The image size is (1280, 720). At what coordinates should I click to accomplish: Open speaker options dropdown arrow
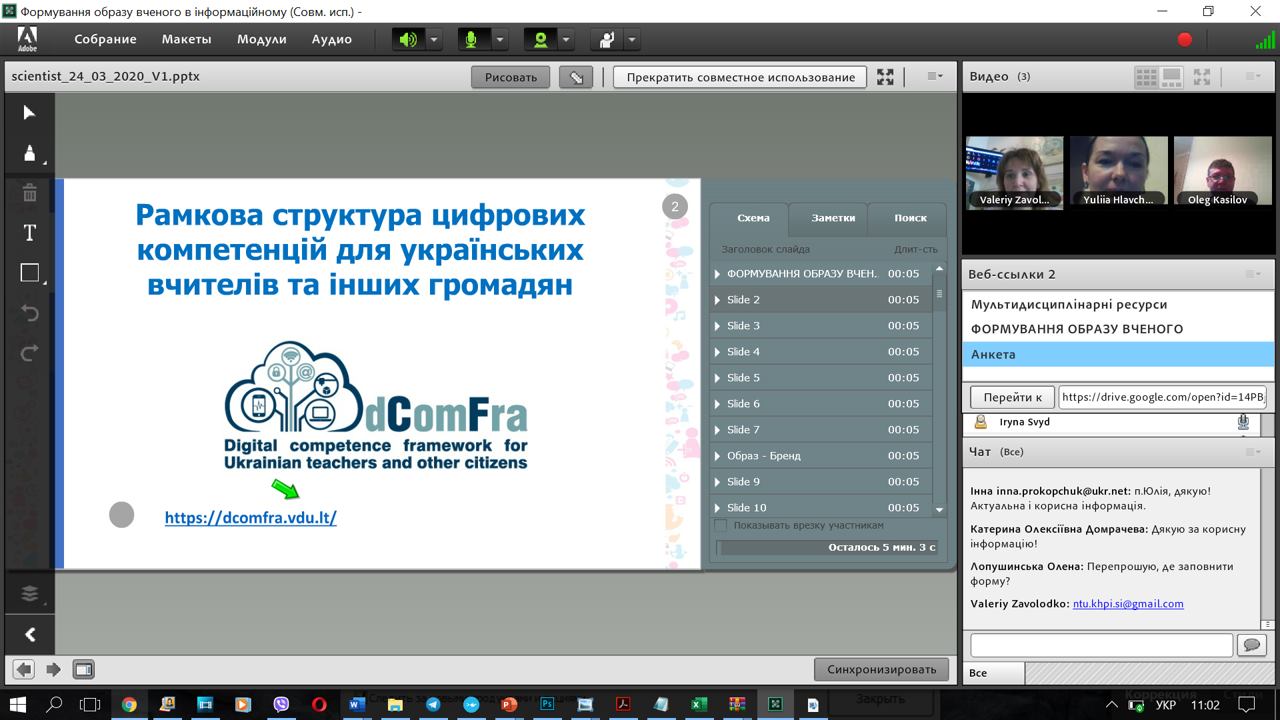(434, 40)
